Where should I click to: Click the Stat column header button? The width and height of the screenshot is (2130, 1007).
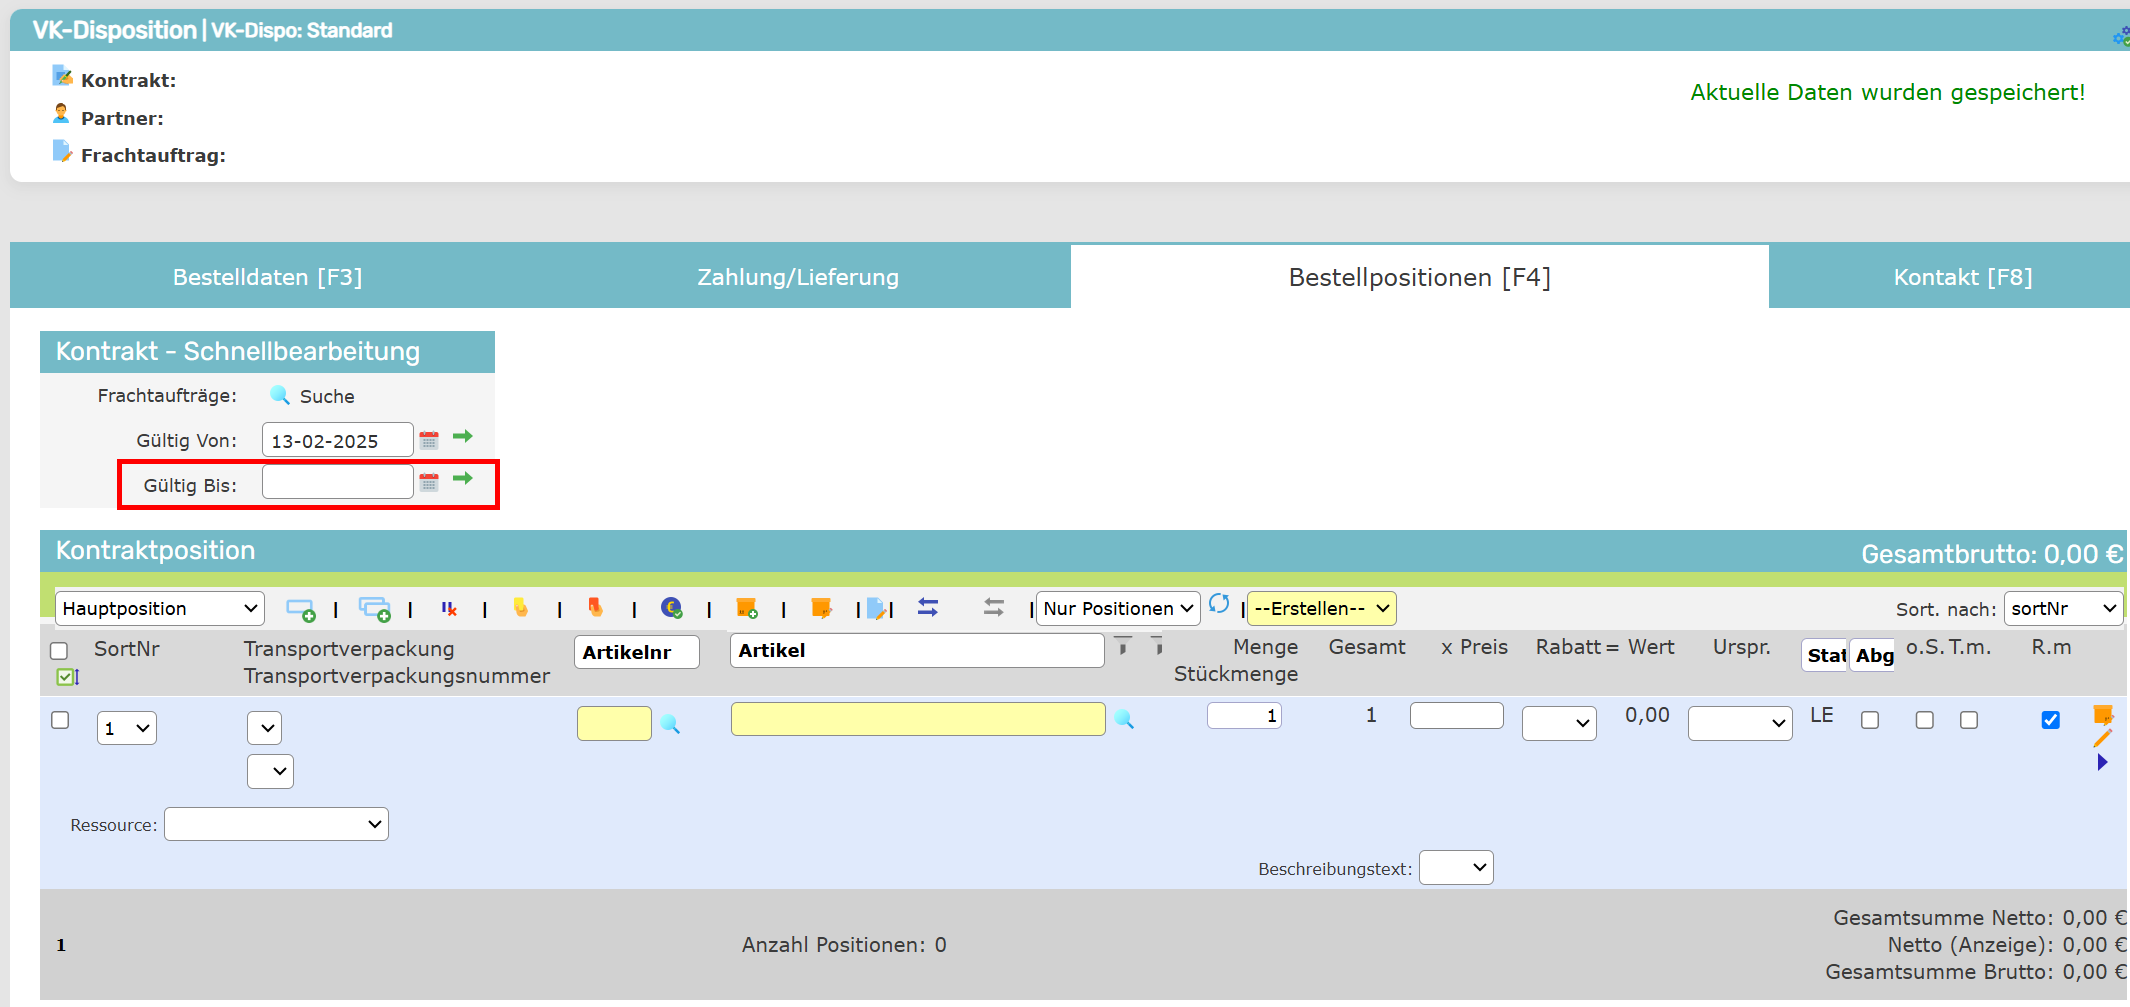[x=1825, y=655]
